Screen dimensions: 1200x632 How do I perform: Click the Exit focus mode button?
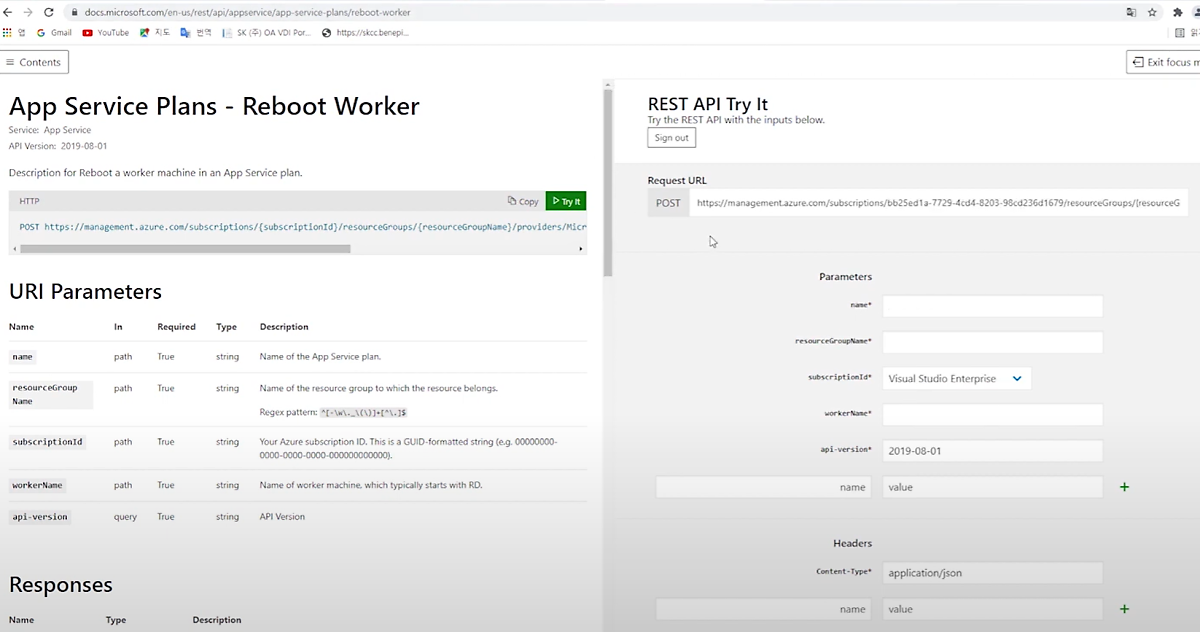[x=1164, y=62]
